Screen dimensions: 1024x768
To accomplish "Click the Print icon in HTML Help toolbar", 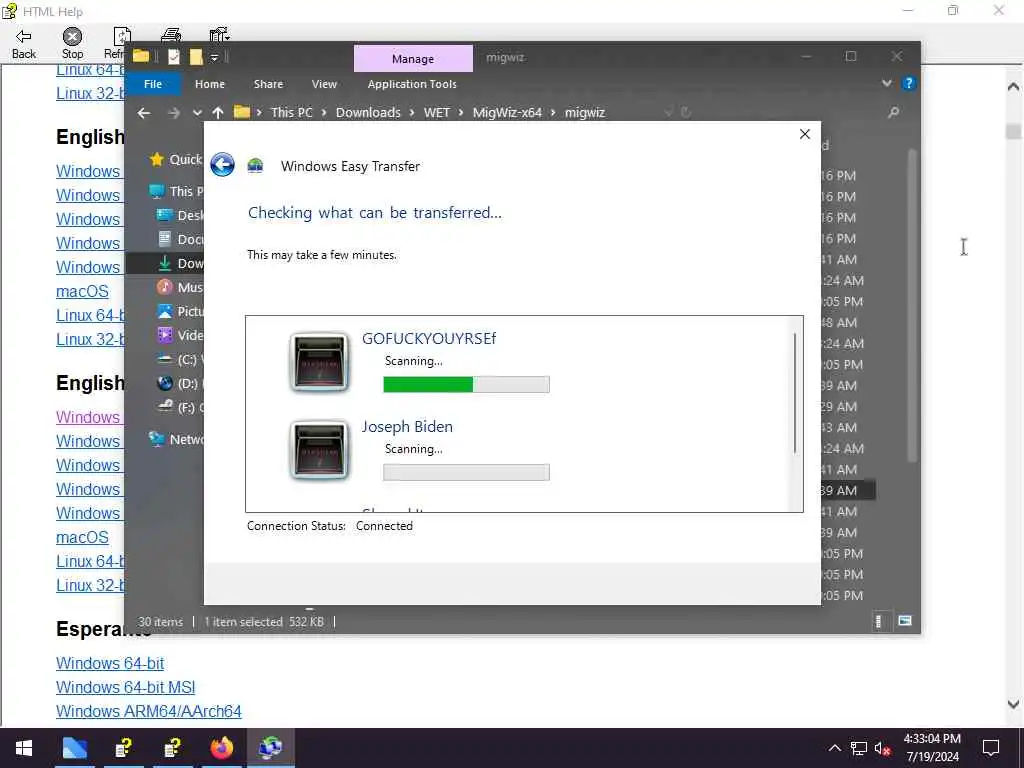I will point(171,35).
